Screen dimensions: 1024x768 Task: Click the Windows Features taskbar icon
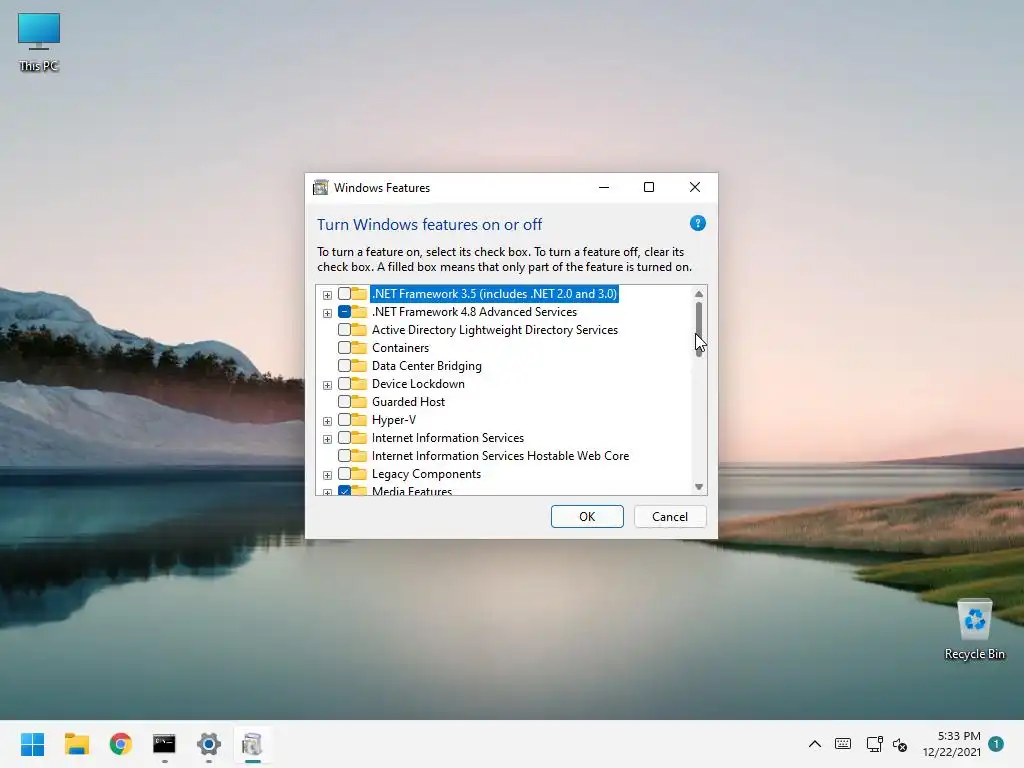click(x=252, y=744)
